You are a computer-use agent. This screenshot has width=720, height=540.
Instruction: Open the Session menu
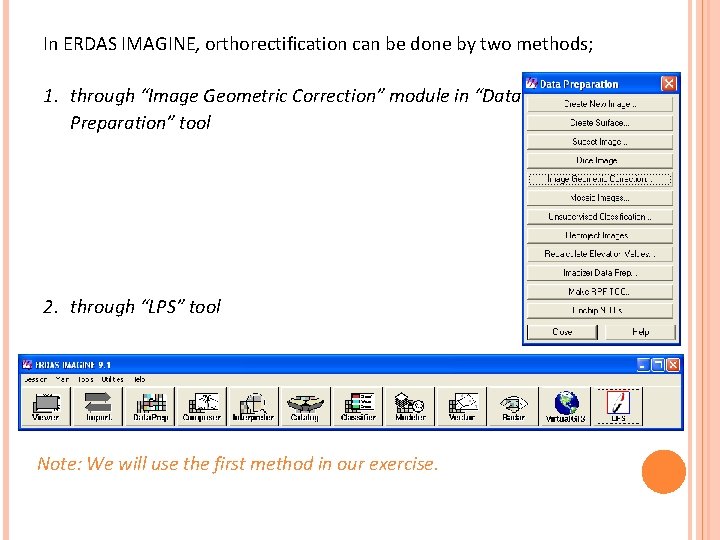tap(35, 379)
